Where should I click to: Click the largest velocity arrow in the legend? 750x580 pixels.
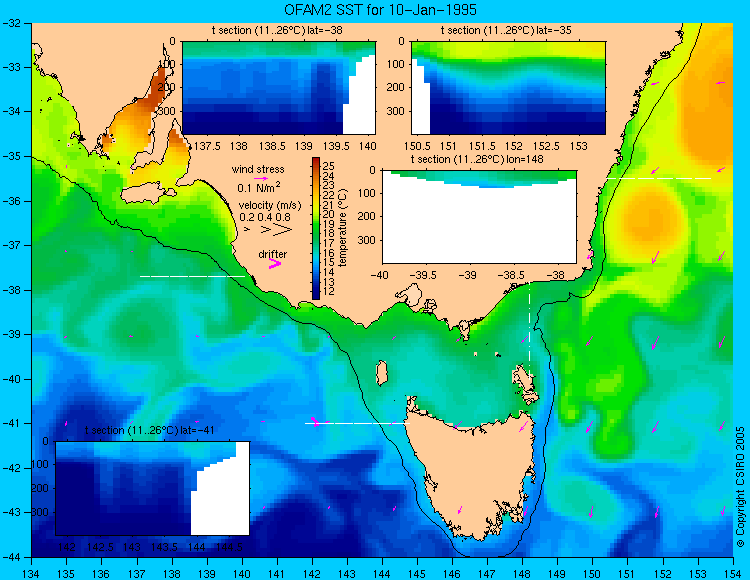[x=283, y=230]
